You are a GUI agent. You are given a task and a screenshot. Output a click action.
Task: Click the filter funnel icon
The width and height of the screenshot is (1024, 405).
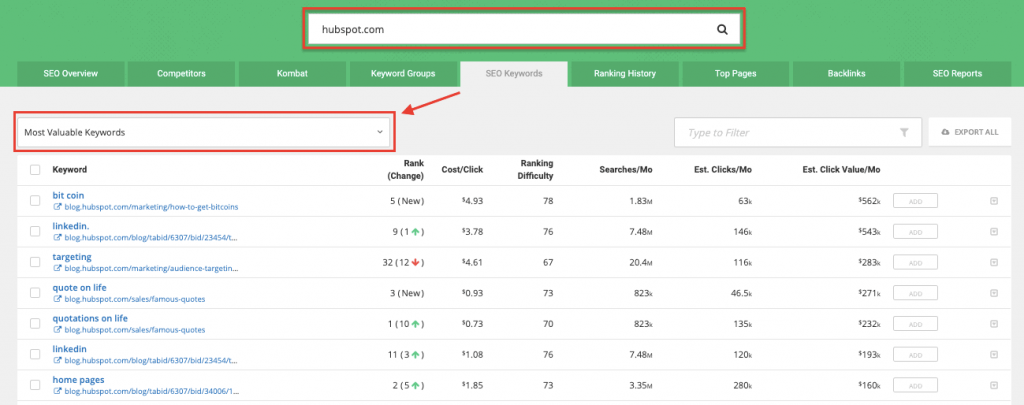coord(904,132)
